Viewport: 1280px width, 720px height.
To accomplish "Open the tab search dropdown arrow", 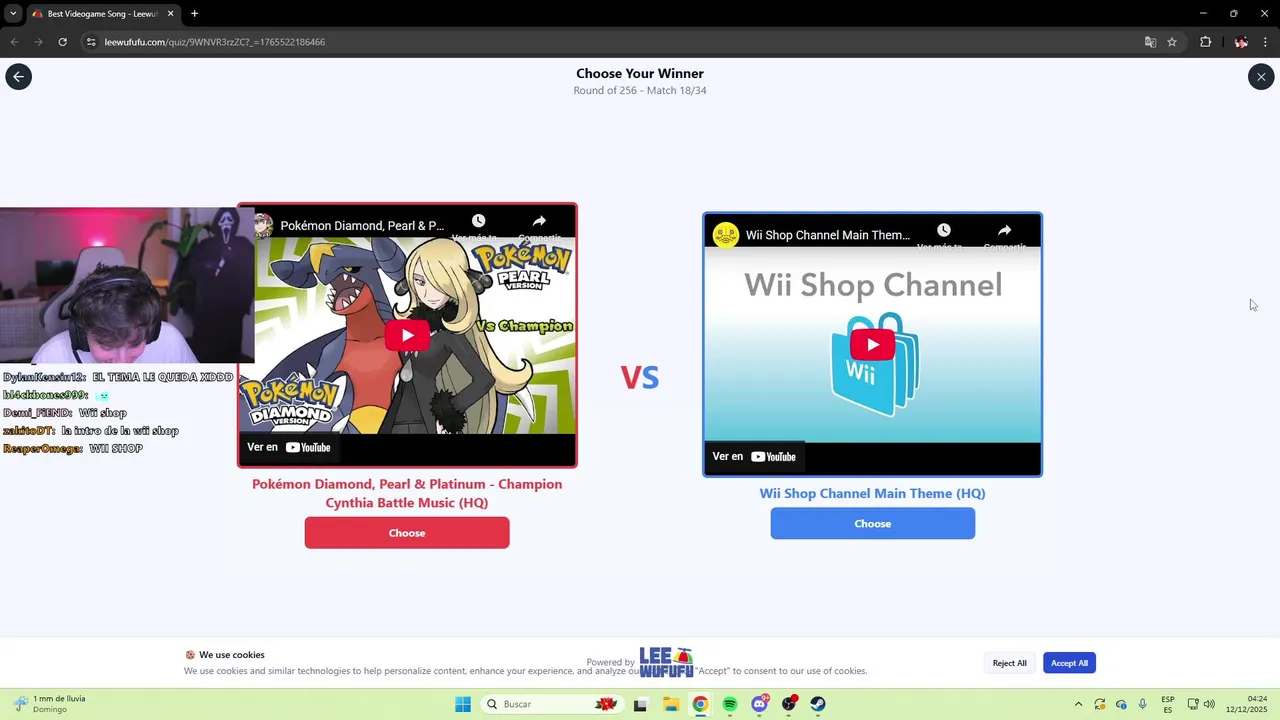I will [x=13, y=13].
